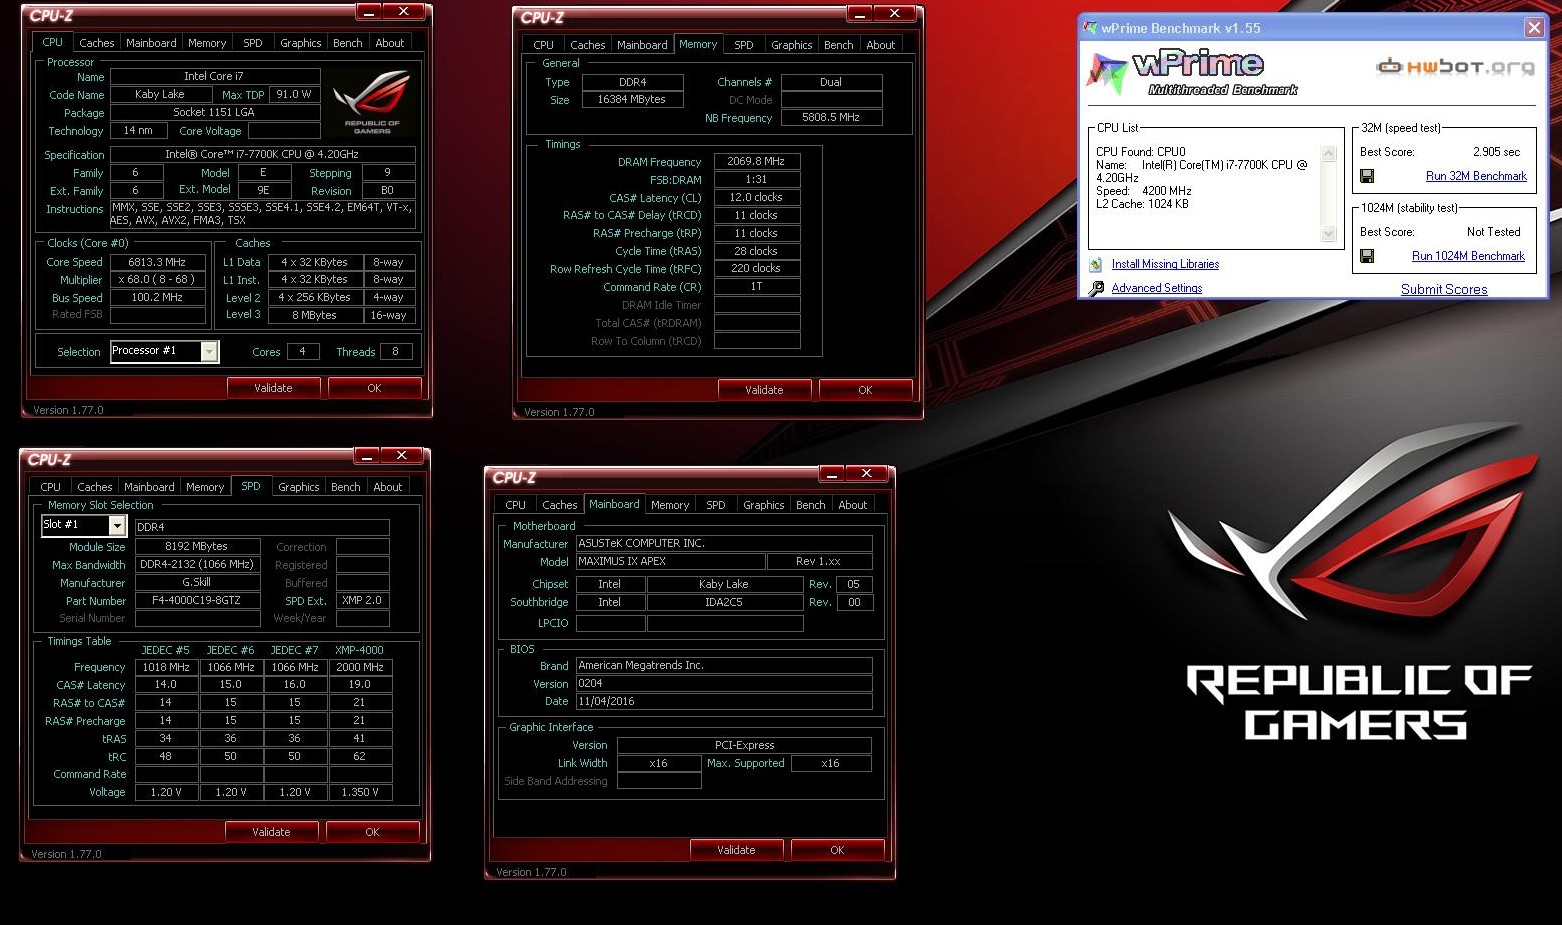Select CPU tab in CPU-Z SPD window
This screenshot has height=925, width=1562.
point(51,487)
